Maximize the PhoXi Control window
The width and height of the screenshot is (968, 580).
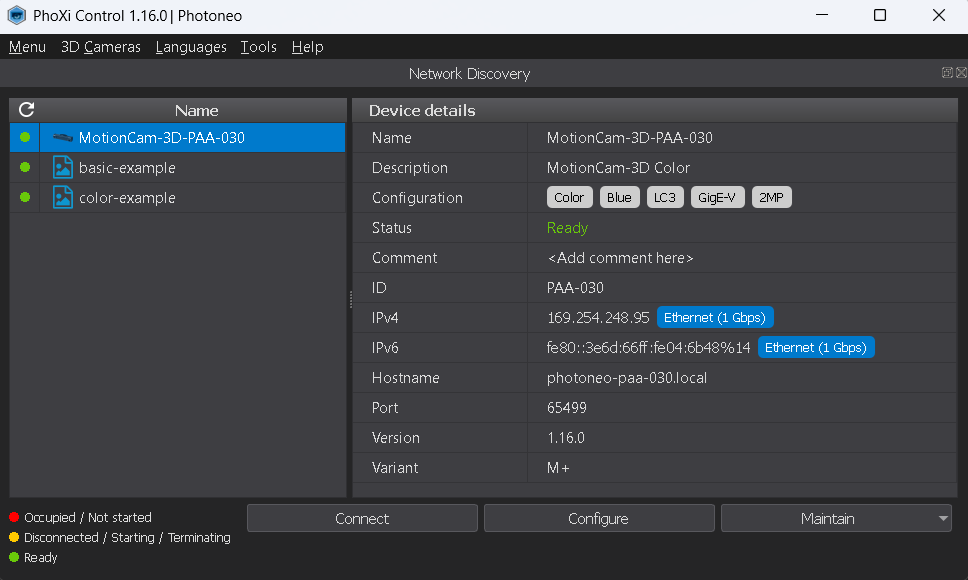880,15
